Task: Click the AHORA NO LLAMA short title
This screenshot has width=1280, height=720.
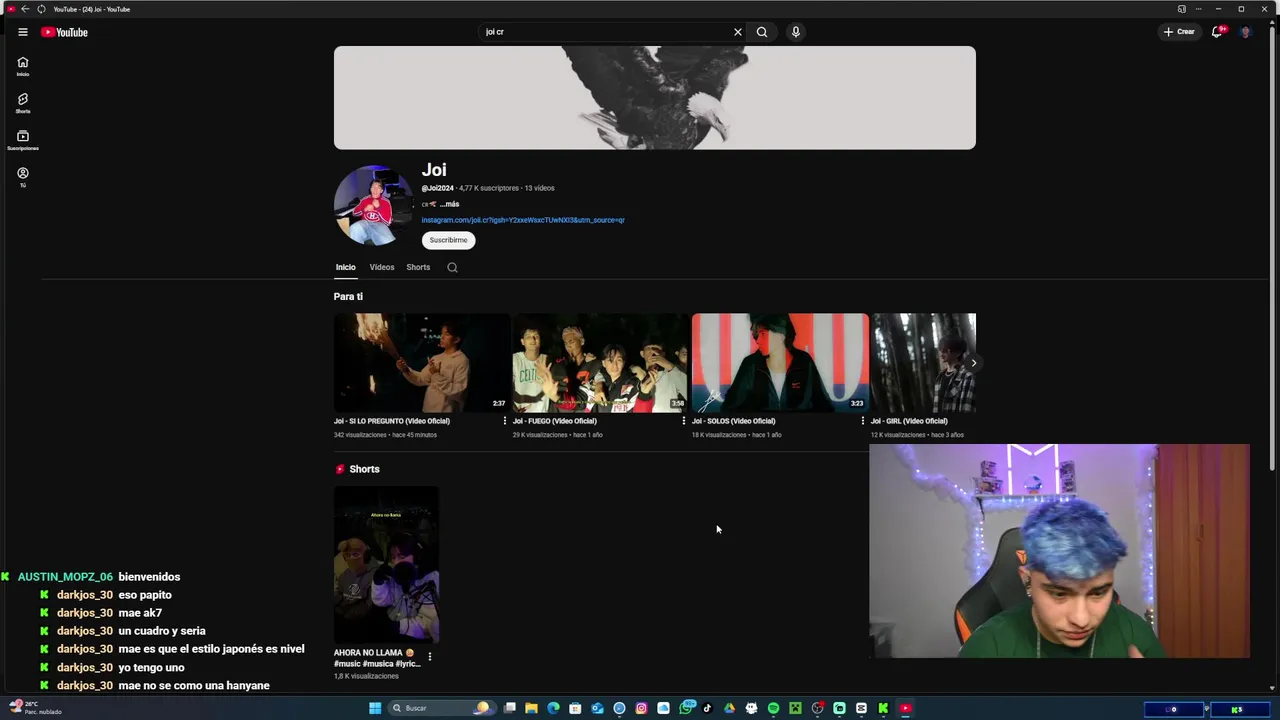Action: (x=377, y=657)
